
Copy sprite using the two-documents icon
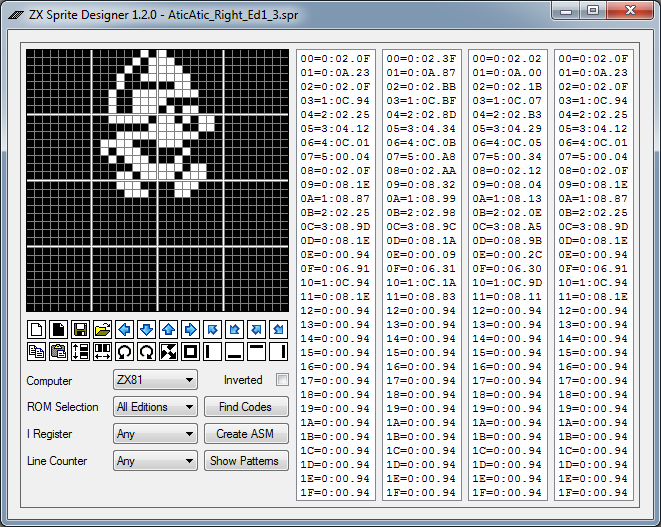[x=37, y=351]
